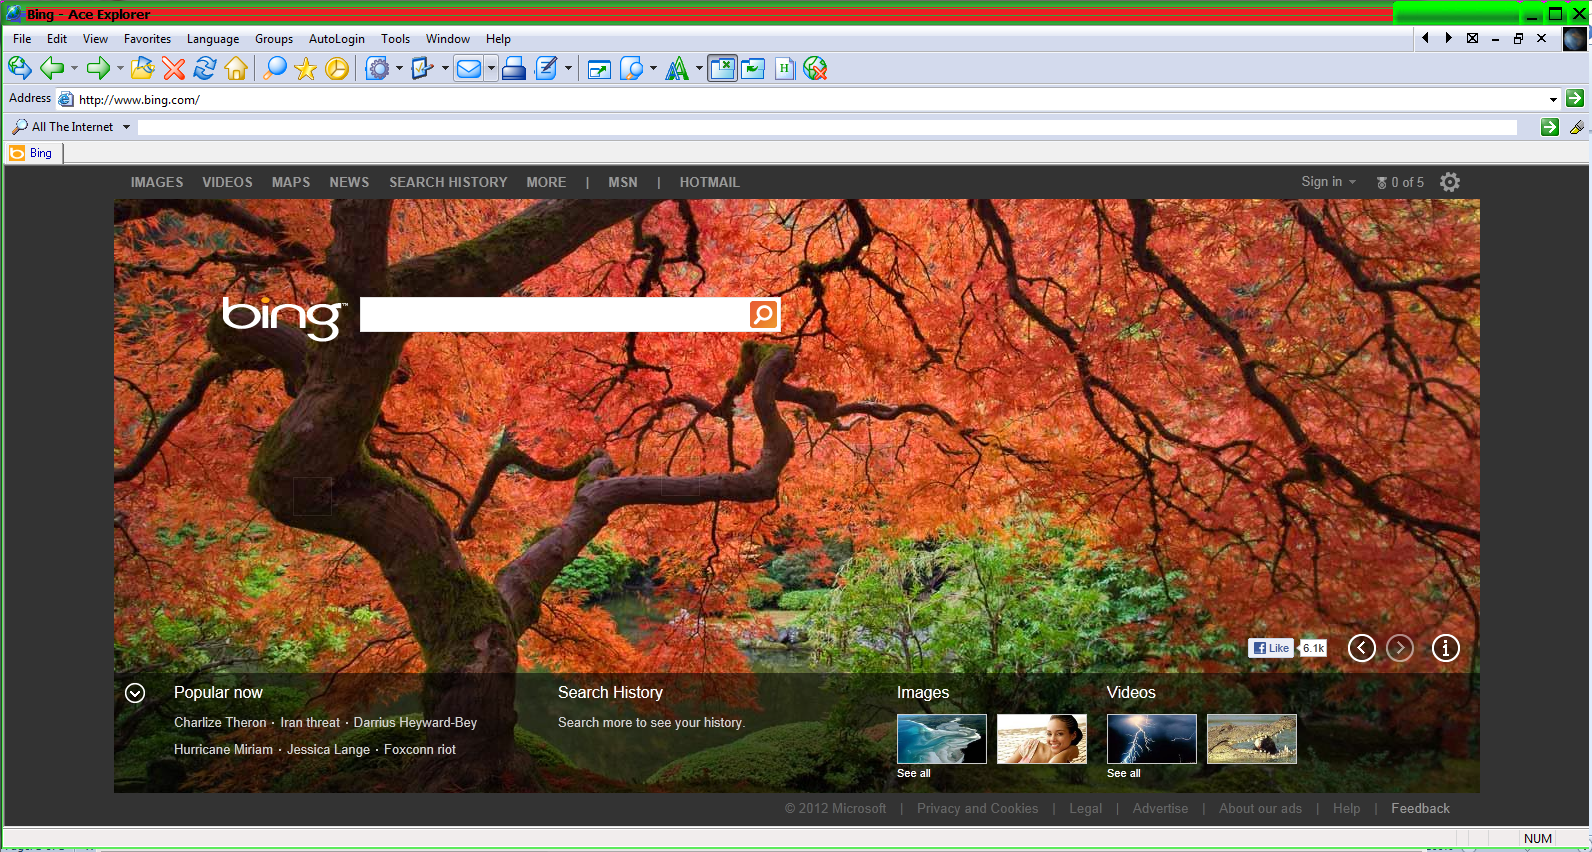Open the Tools menu
This screenshot has width=1592, height=852.
395,39
